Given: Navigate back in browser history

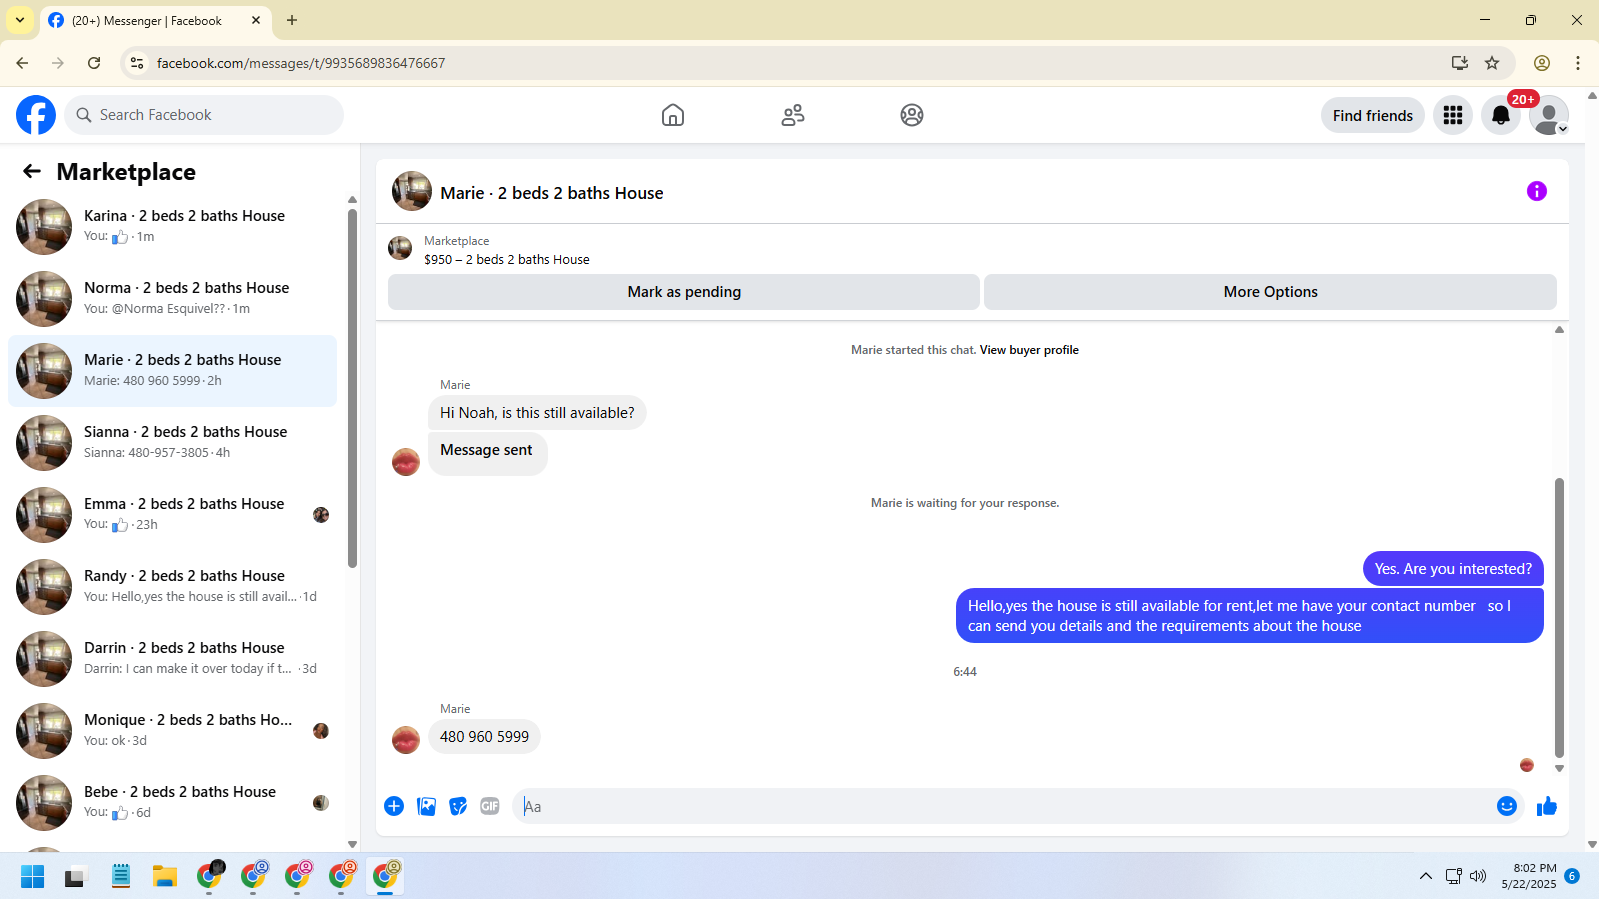Looking at the screenshot, I should coord(22,63).
